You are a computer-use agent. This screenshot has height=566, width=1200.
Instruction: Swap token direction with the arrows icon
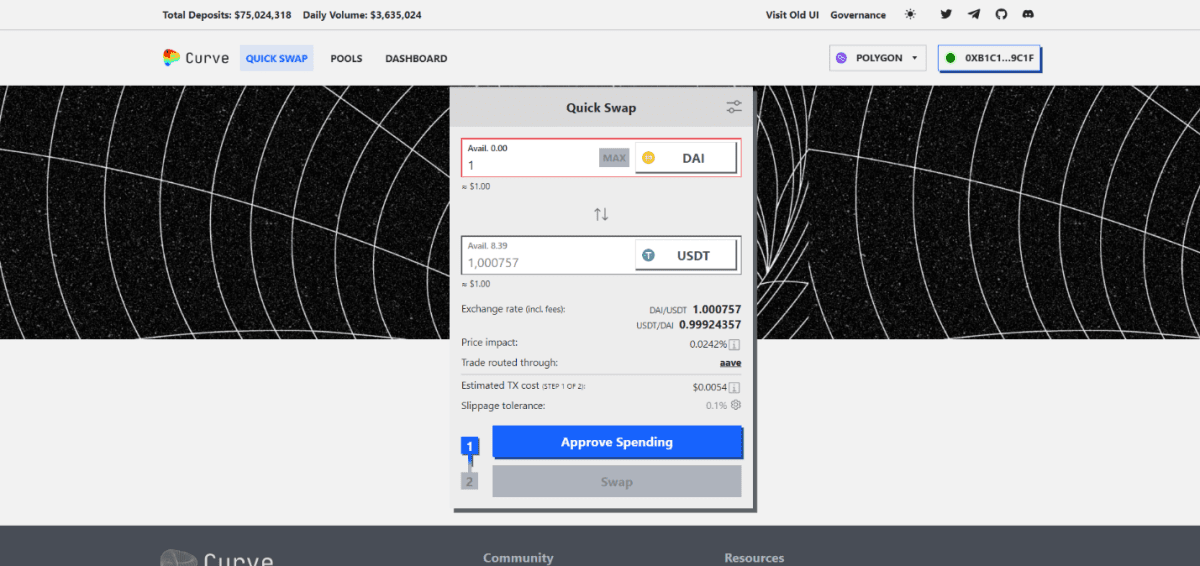tap(601, 214)
